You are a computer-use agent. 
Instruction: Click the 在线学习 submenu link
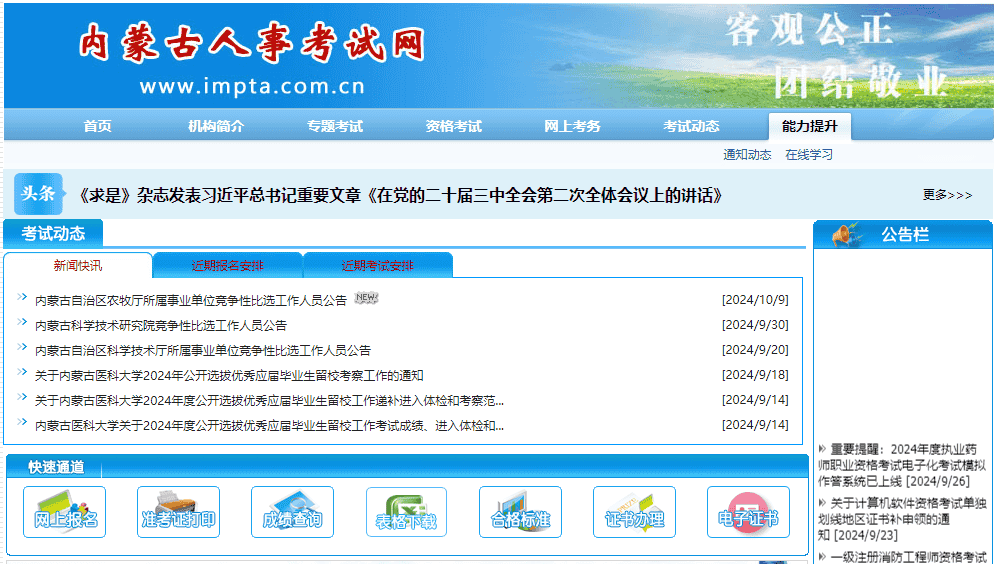coord(808,155)
